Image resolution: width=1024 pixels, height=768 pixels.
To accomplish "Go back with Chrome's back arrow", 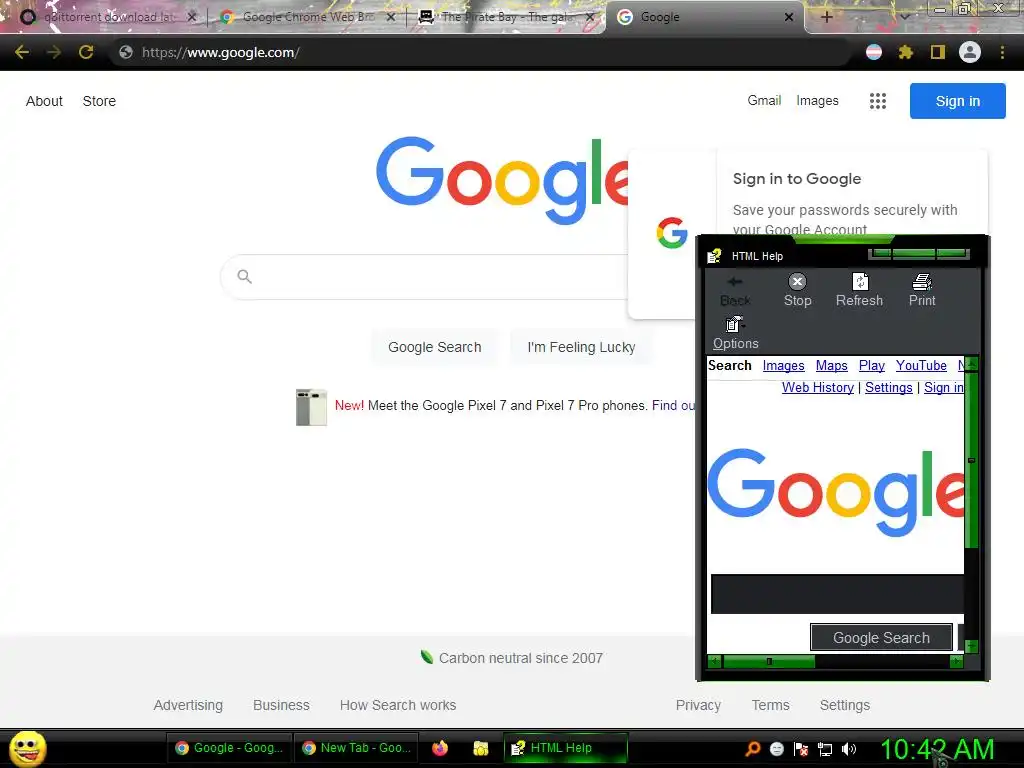I will click(22, 52).
